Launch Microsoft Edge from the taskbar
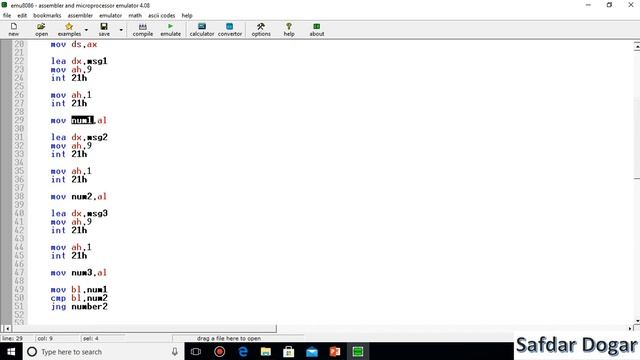 tap(243, 351)
